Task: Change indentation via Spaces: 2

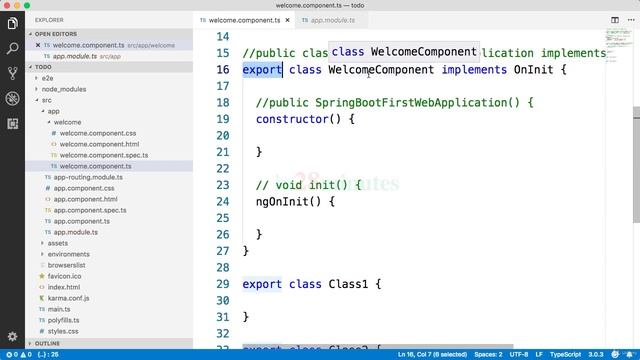Action: click(488, 355)
